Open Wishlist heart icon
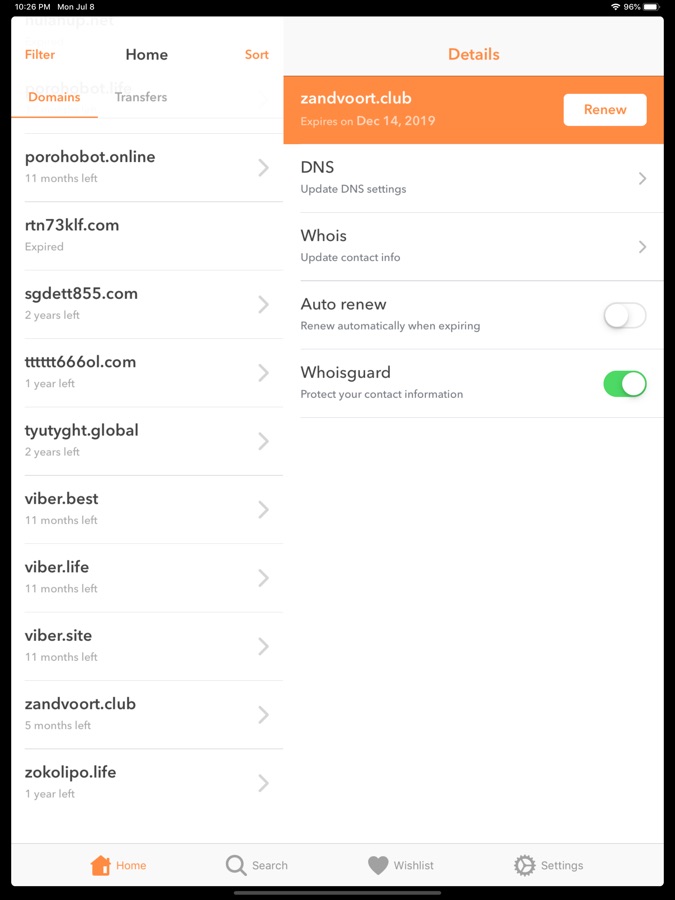This screenshot has width=675, height=900. pos(378,865)
